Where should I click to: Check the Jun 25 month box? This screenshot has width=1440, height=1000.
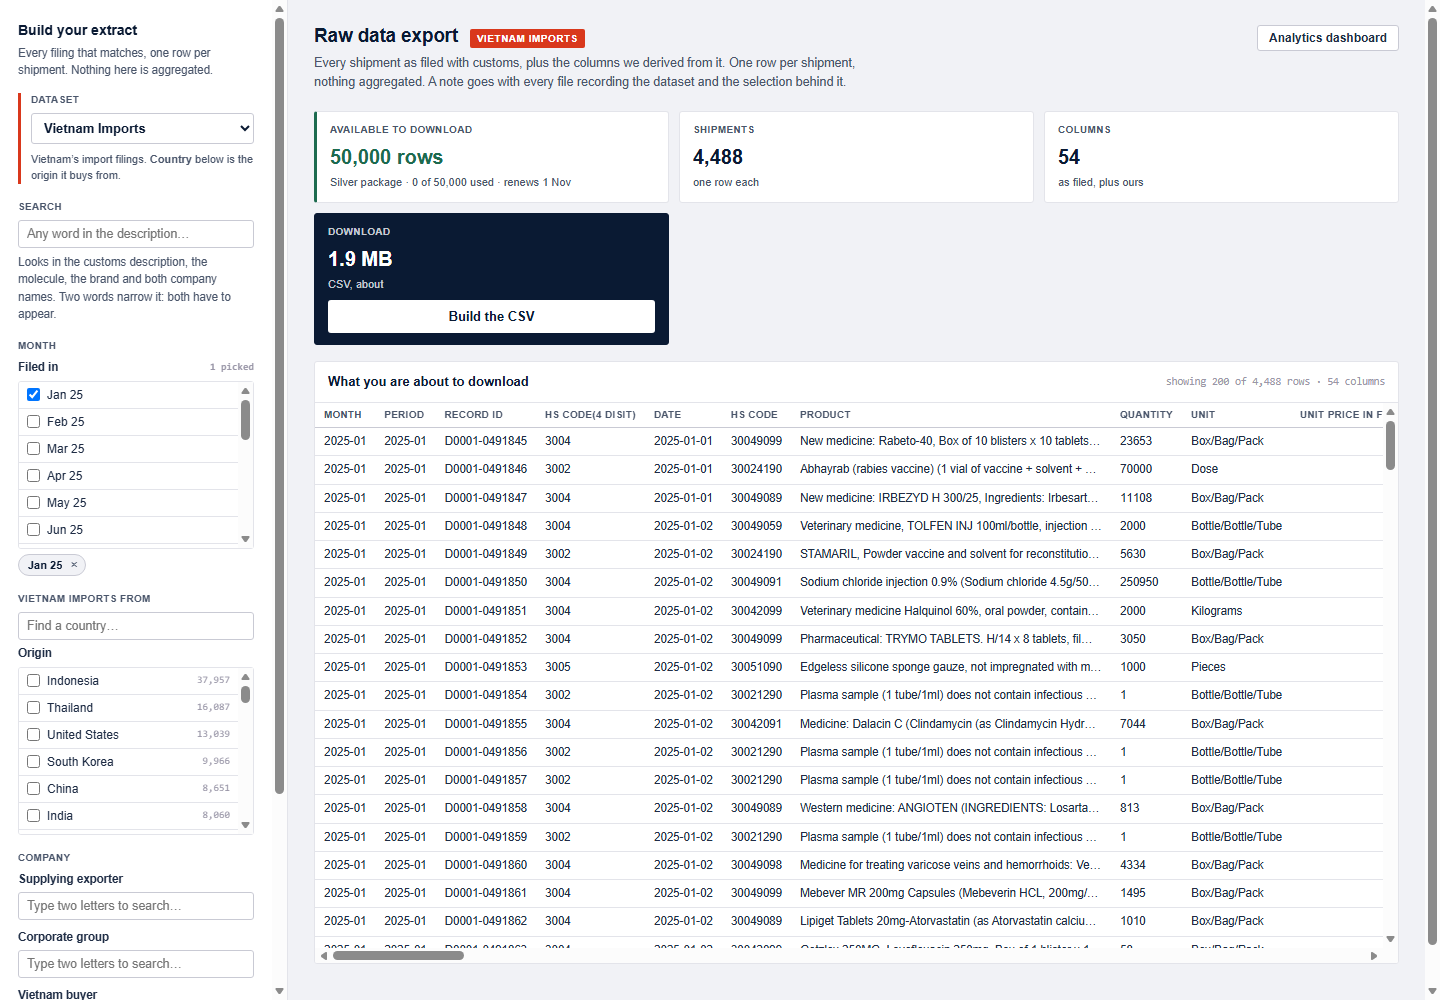[x=33, y=529]
